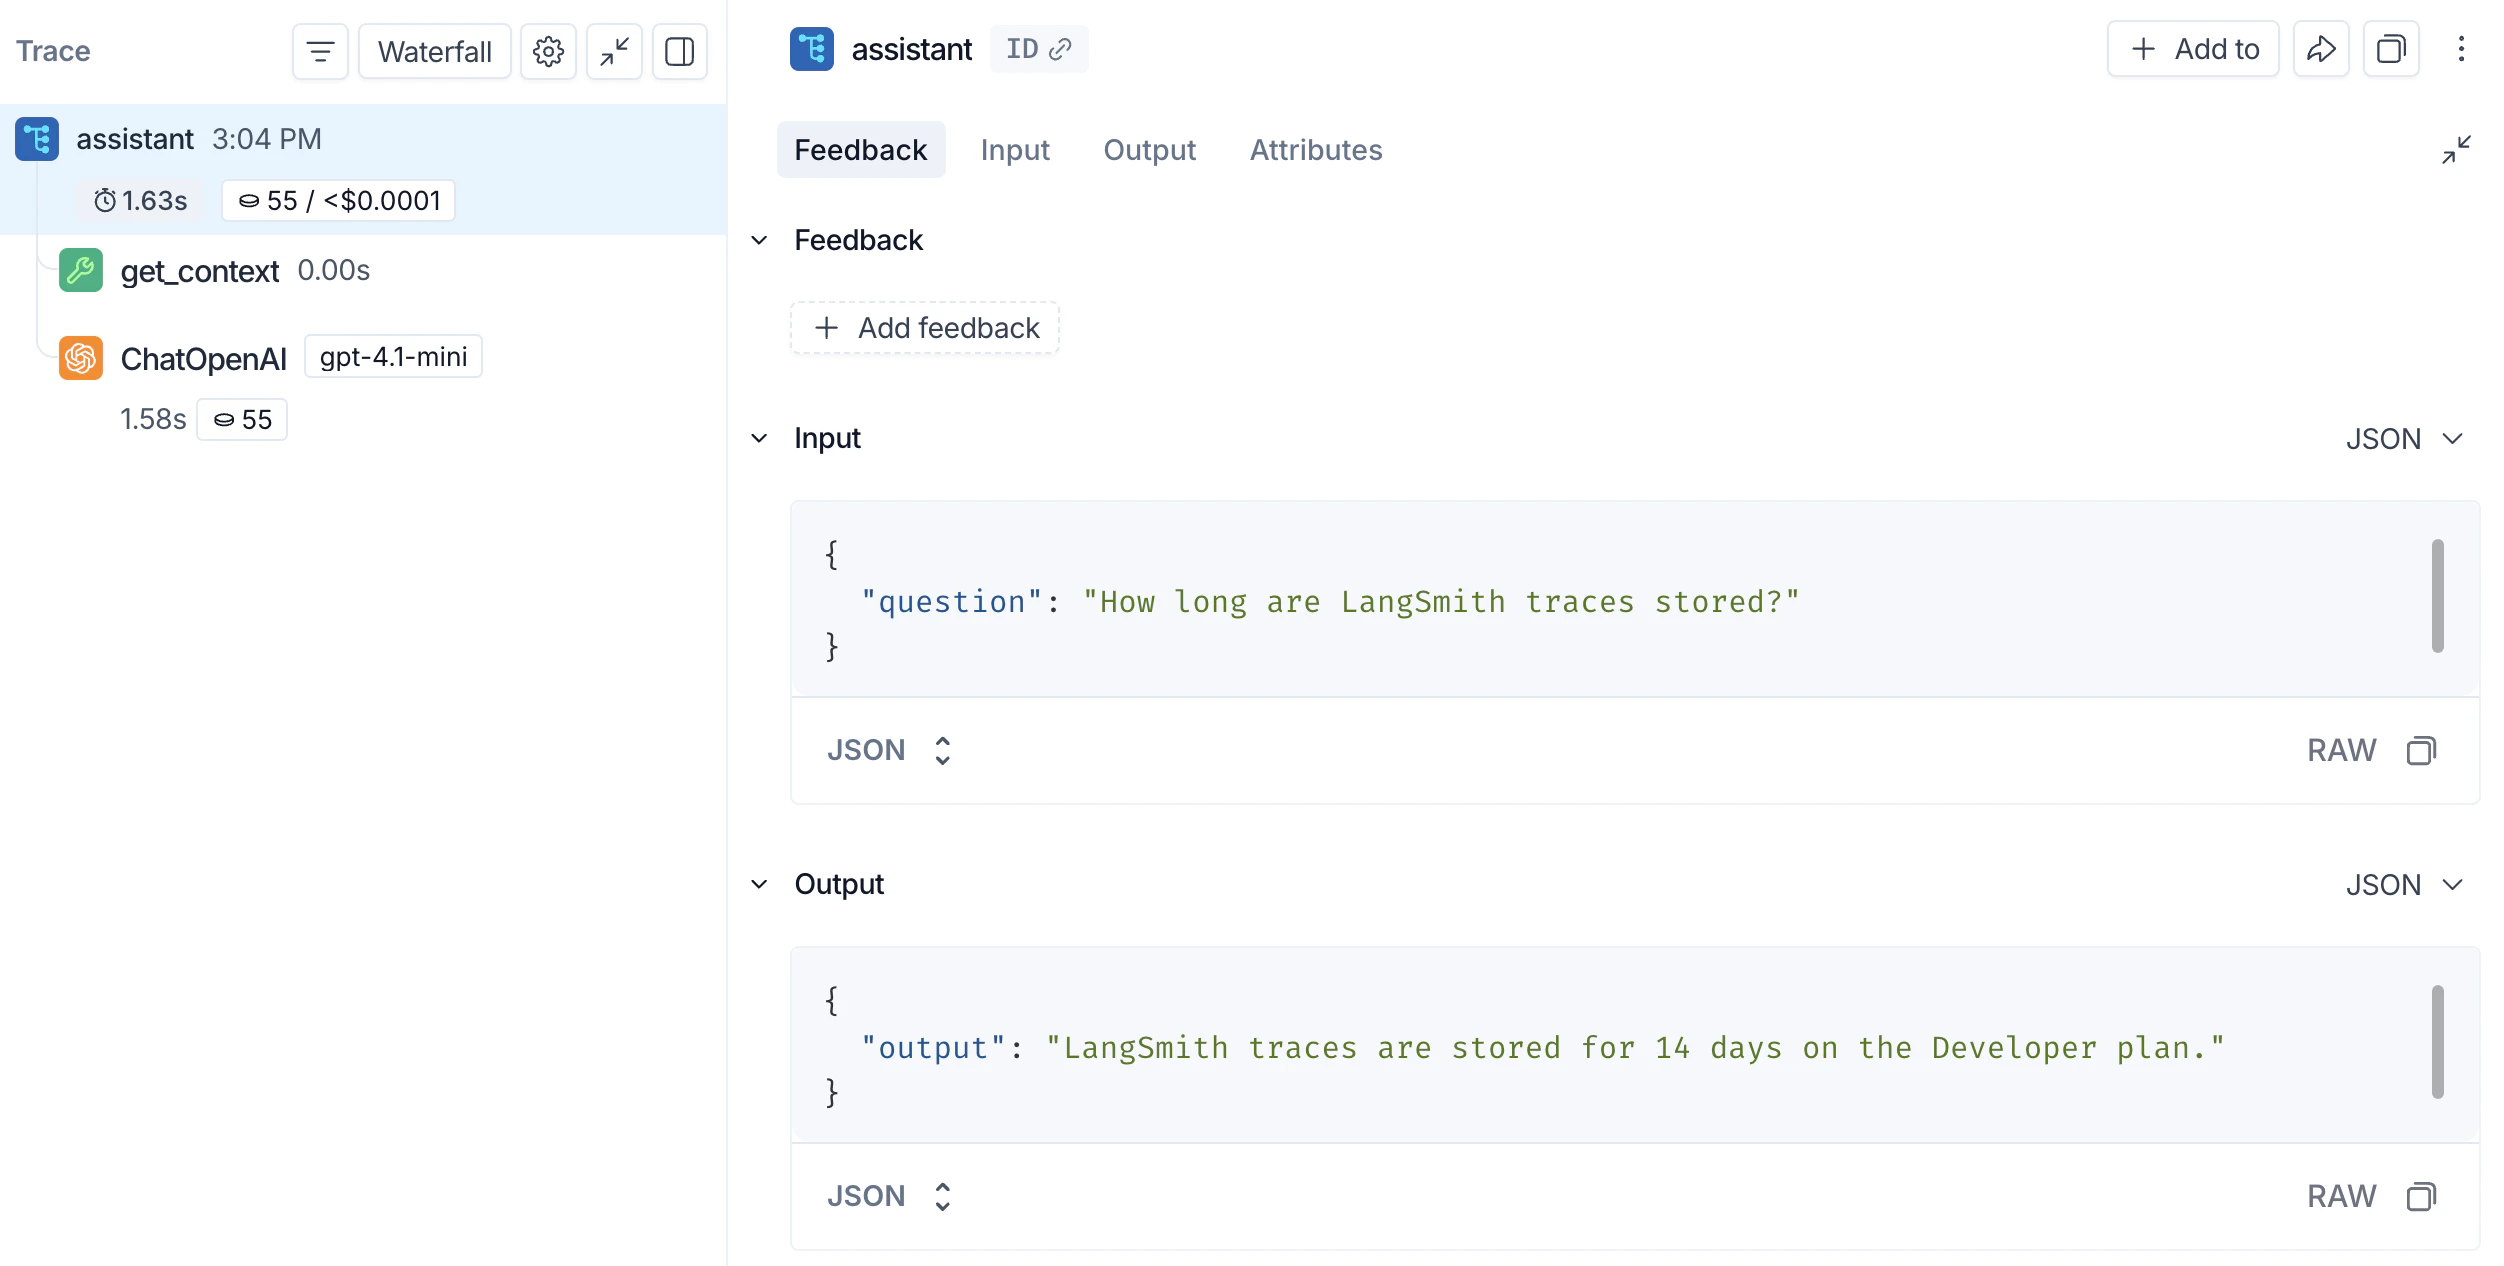This screenshot has width=2504, height=1266.
Task: Collapse the Output section chevron
Action: point(759,884)
